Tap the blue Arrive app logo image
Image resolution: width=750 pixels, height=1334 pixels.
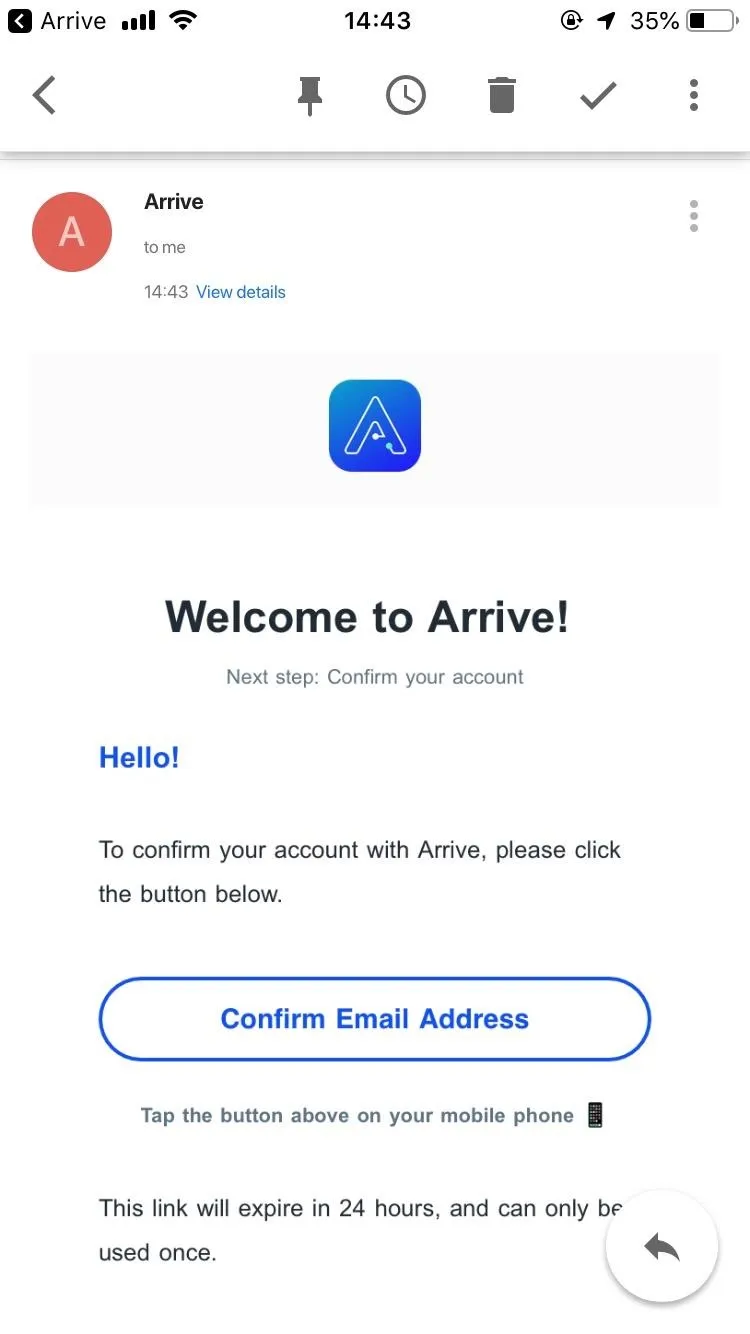pos(375,426)
